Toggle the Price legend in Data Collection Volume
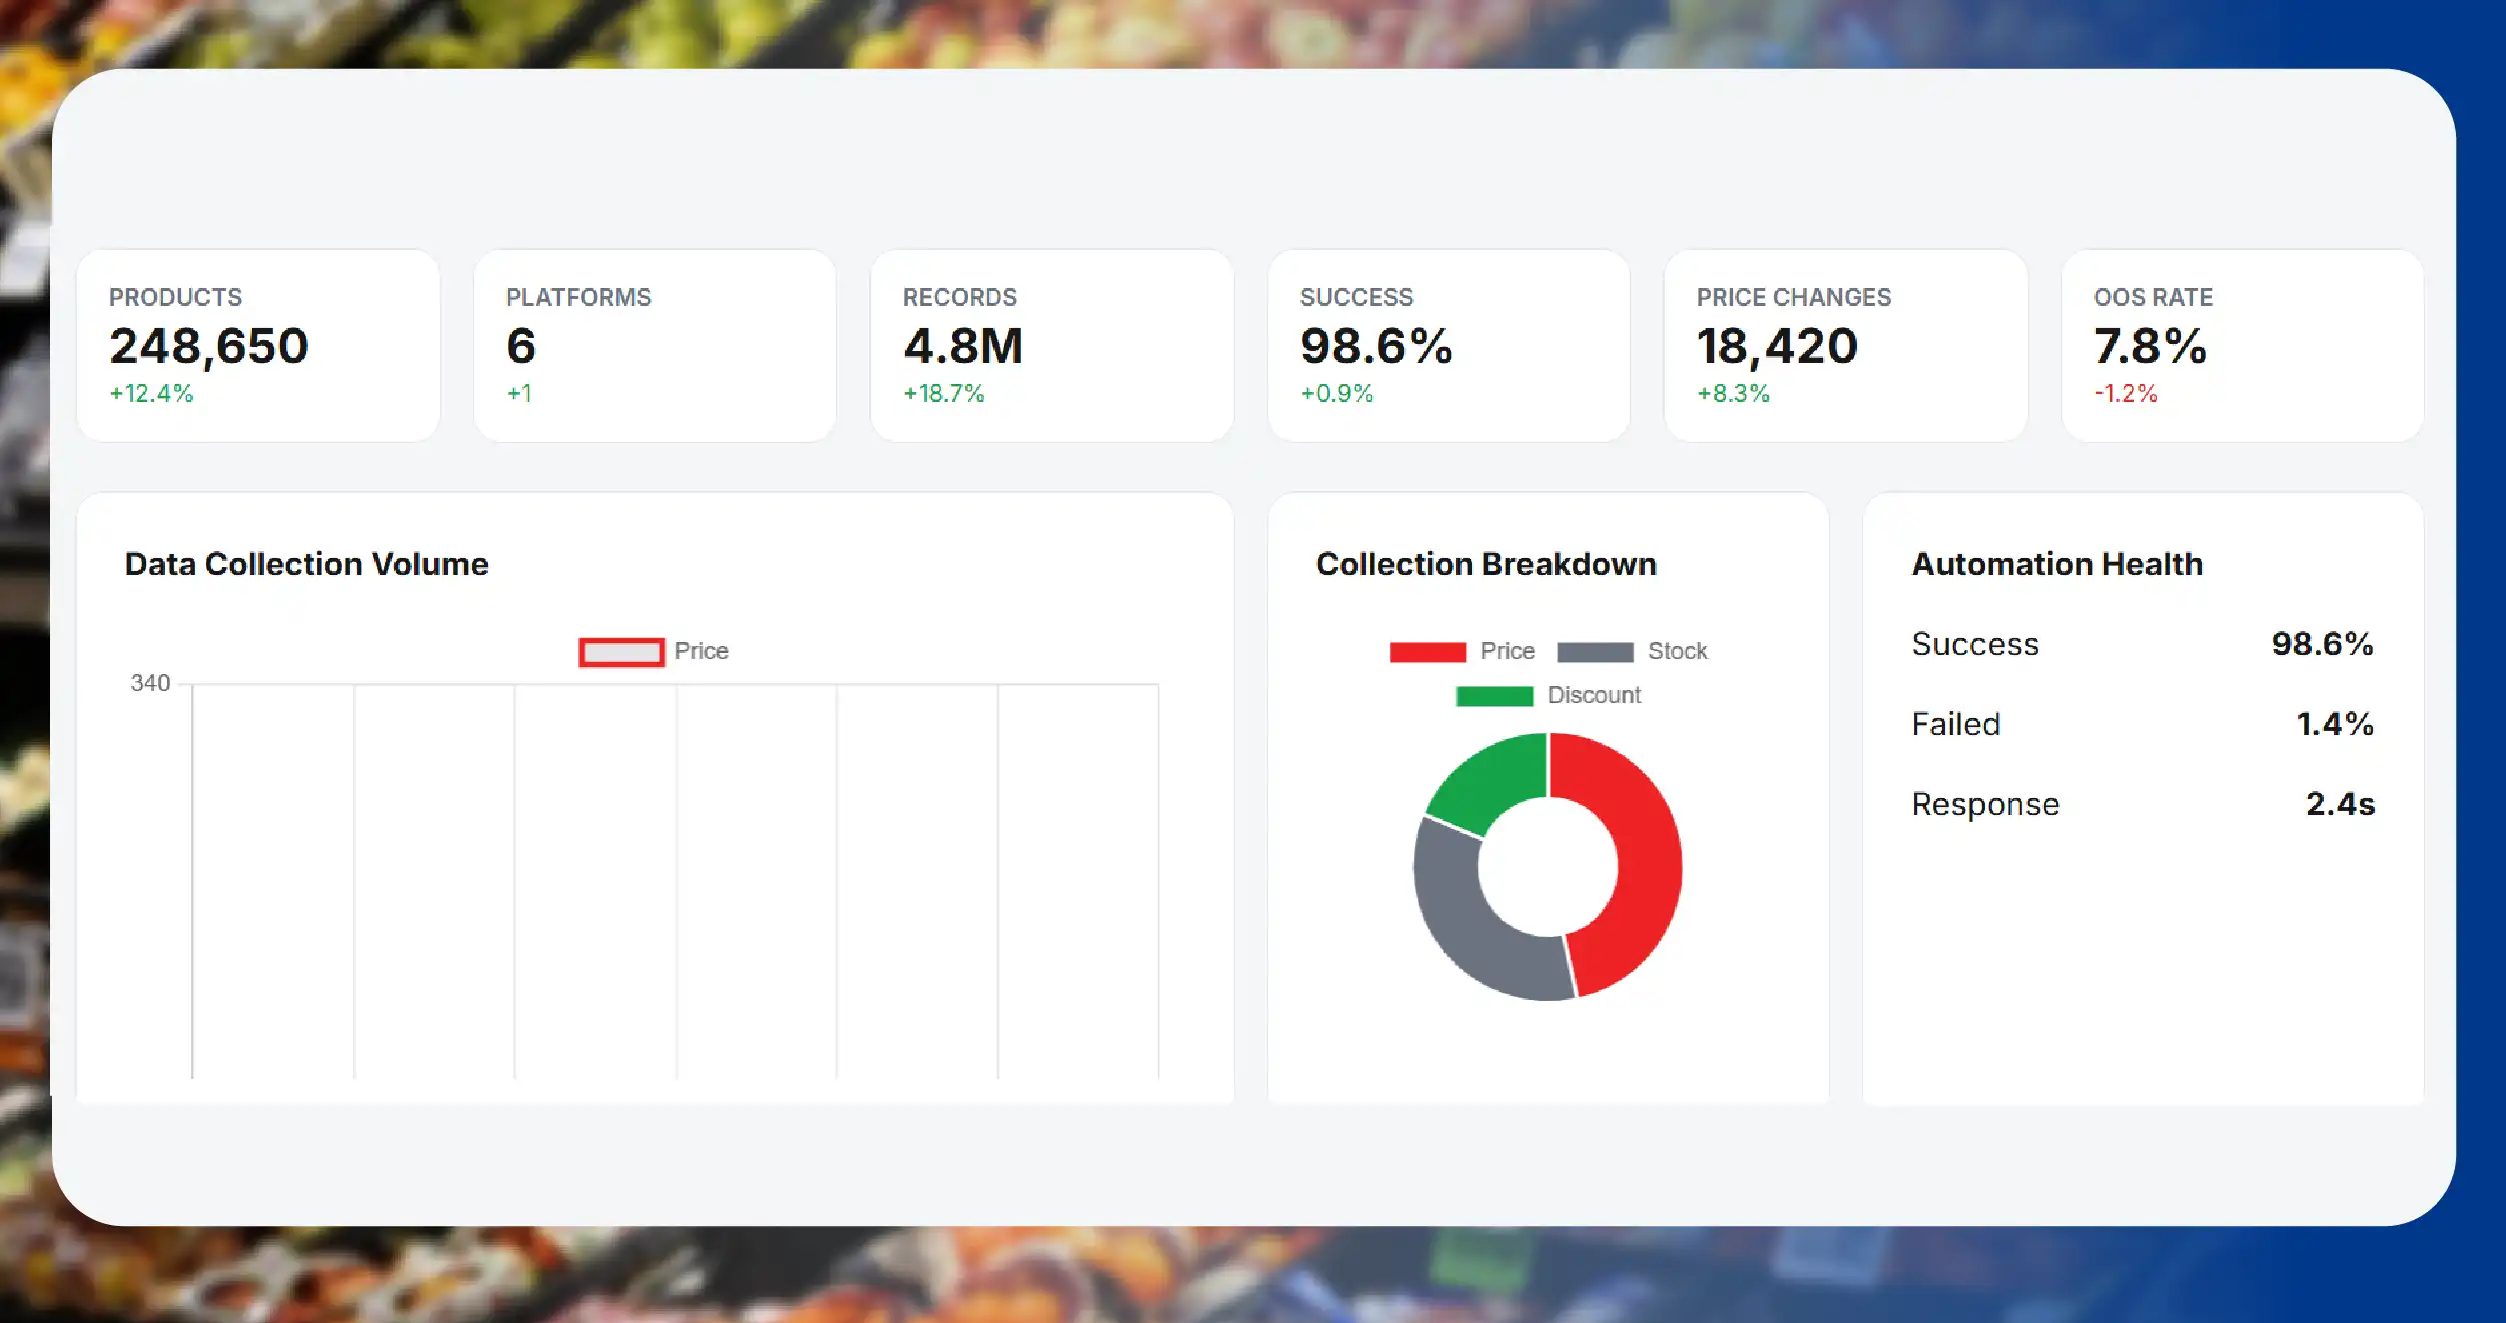Viewport: 2506px width, 1323px height. pyautogui.click(x=654, y=652)
